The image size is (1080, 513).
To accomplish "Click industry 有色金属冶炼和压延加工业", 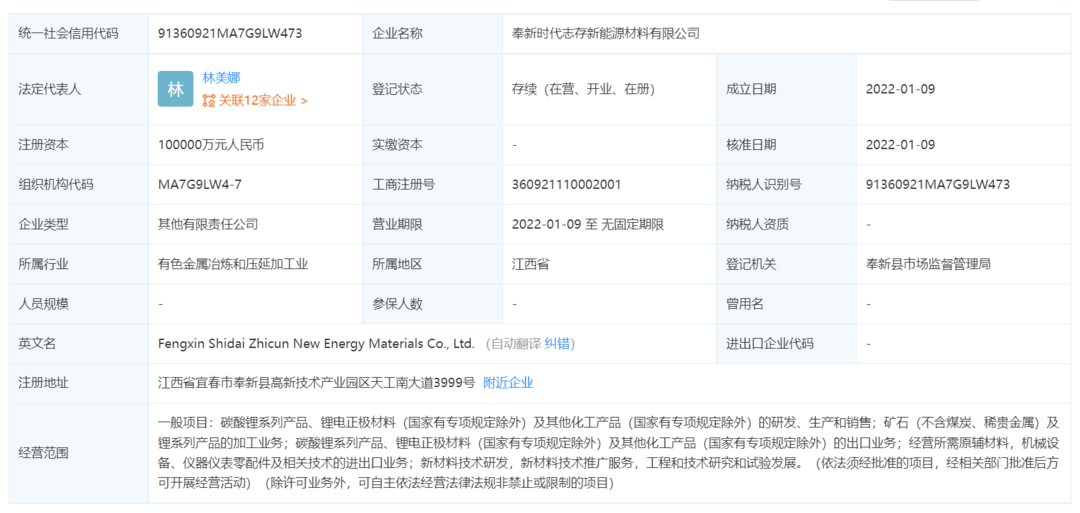I will click(233, 264).
